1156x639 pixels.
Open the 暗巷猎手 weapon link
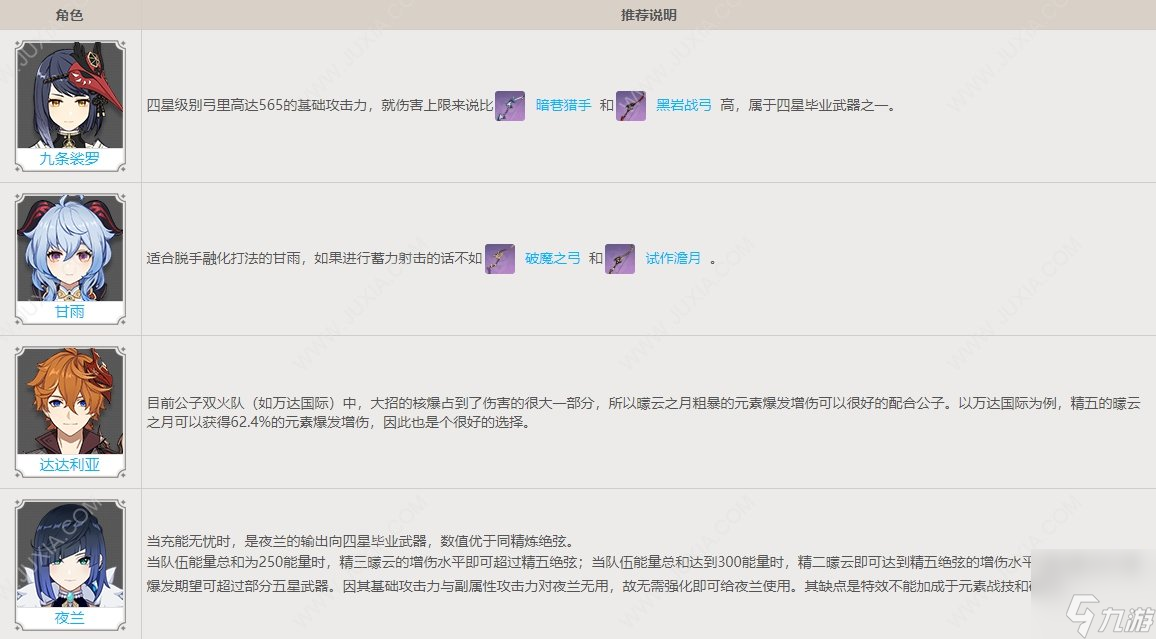[563, 105]
